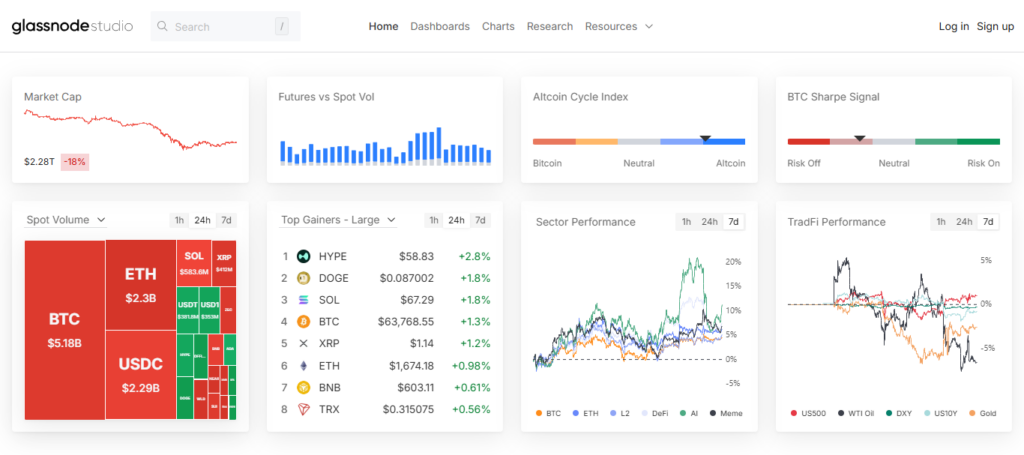The height and width of the screenshot is (455, 1024).
Task: Select 7d in Sector Performance card
Action: tap(733, 222)
